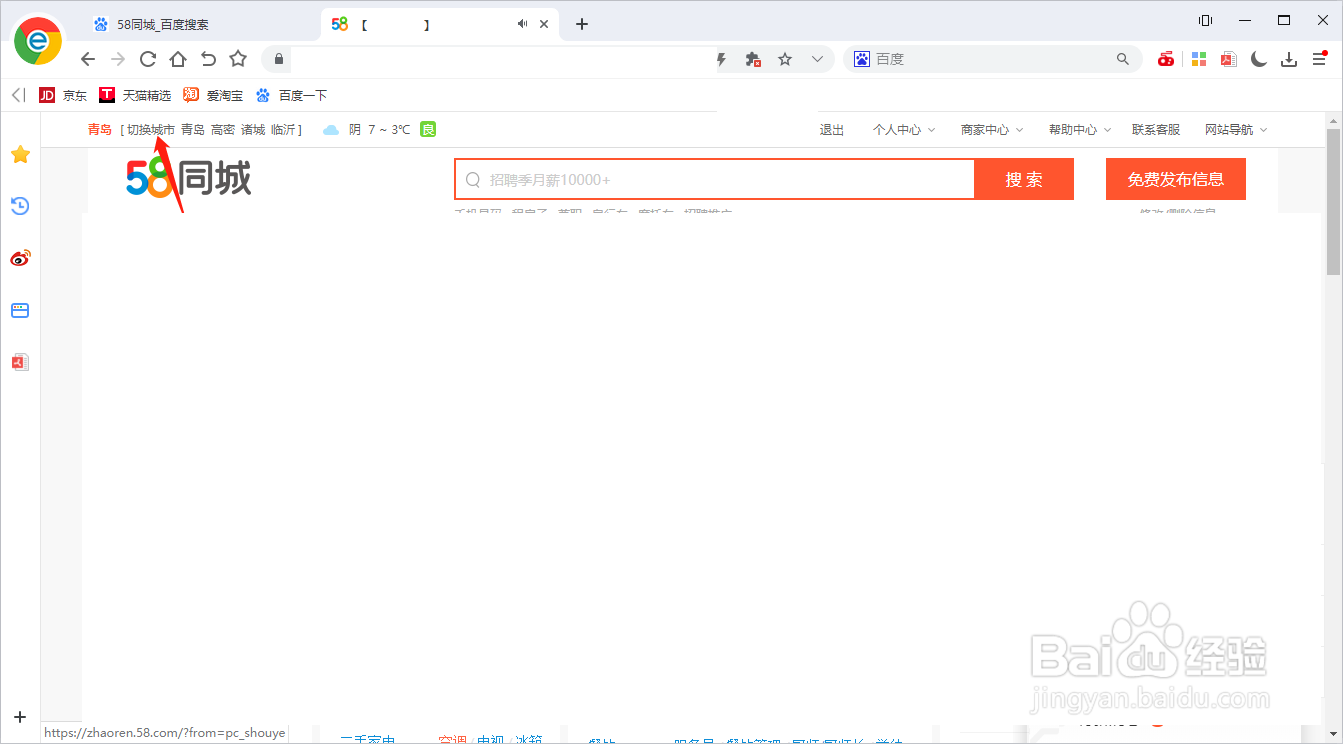This screenshot has height=744, width=1343.
Task: Open the 爱淘宝 bookmark
Action: tap(213, 96)
